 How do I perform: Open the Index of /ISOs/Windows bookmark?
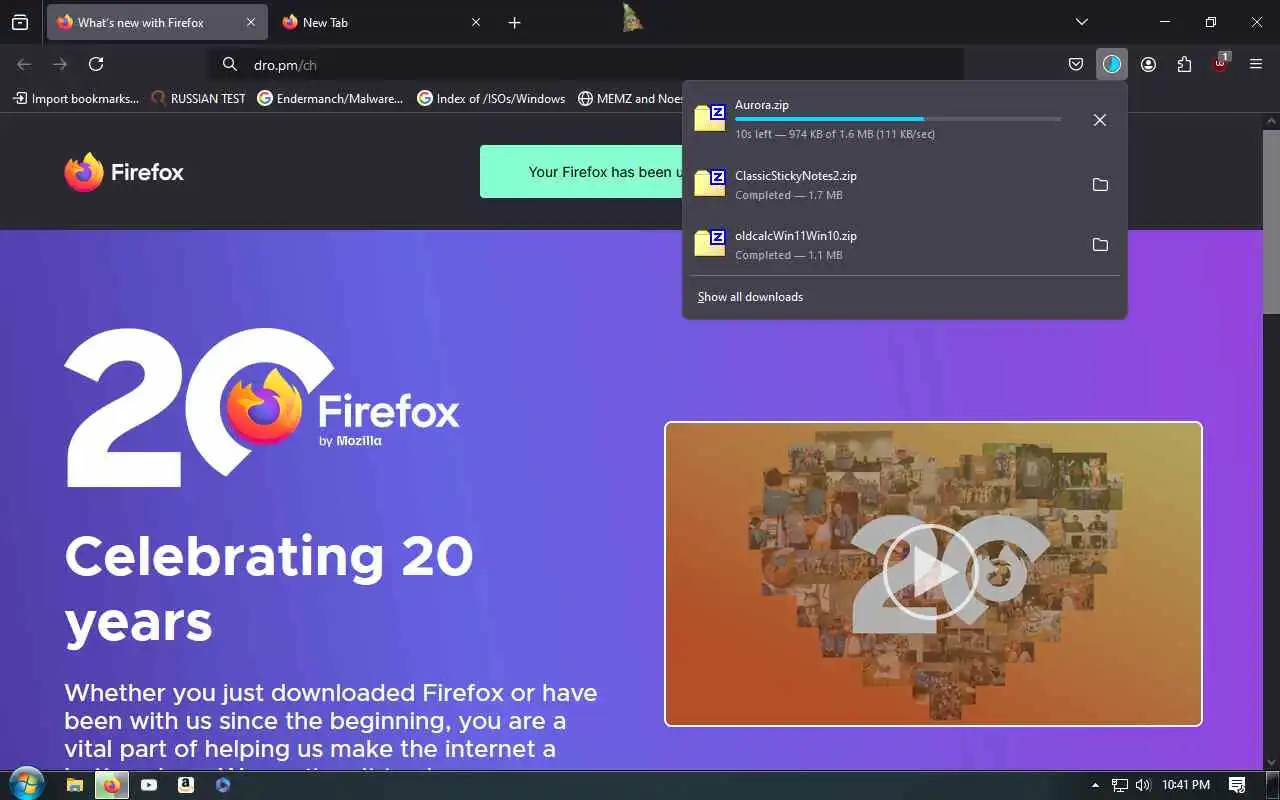(491, 98)
